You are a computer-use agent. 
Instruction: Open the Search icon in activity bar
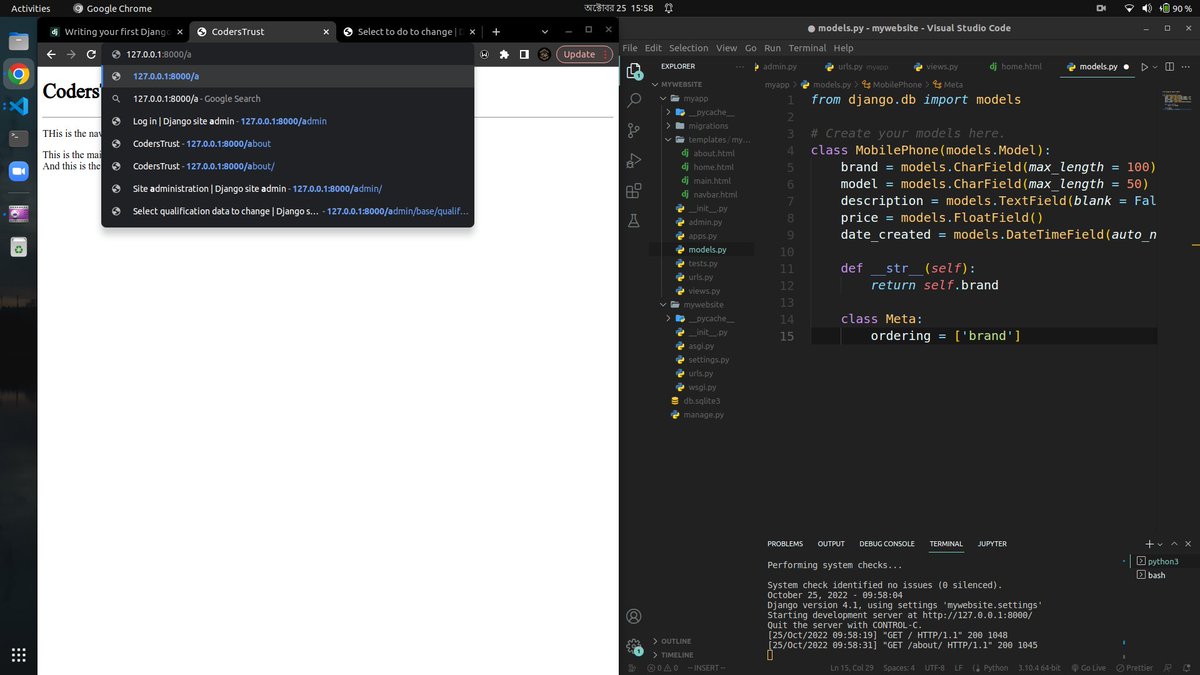[x=633, y=99]
